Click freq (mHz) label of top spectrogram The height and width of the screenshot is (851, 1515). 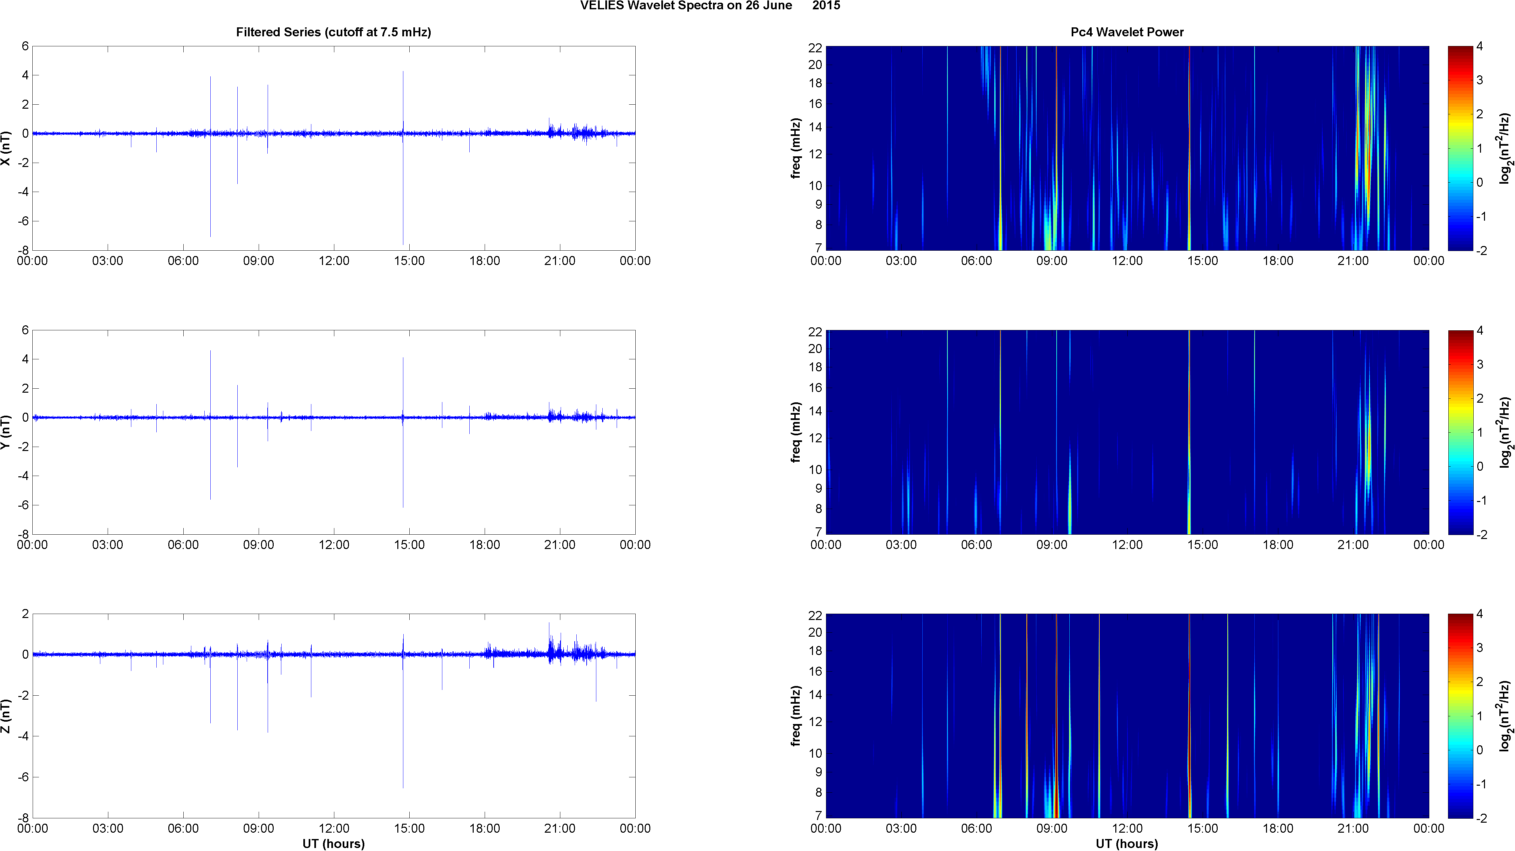coord(796,148)
